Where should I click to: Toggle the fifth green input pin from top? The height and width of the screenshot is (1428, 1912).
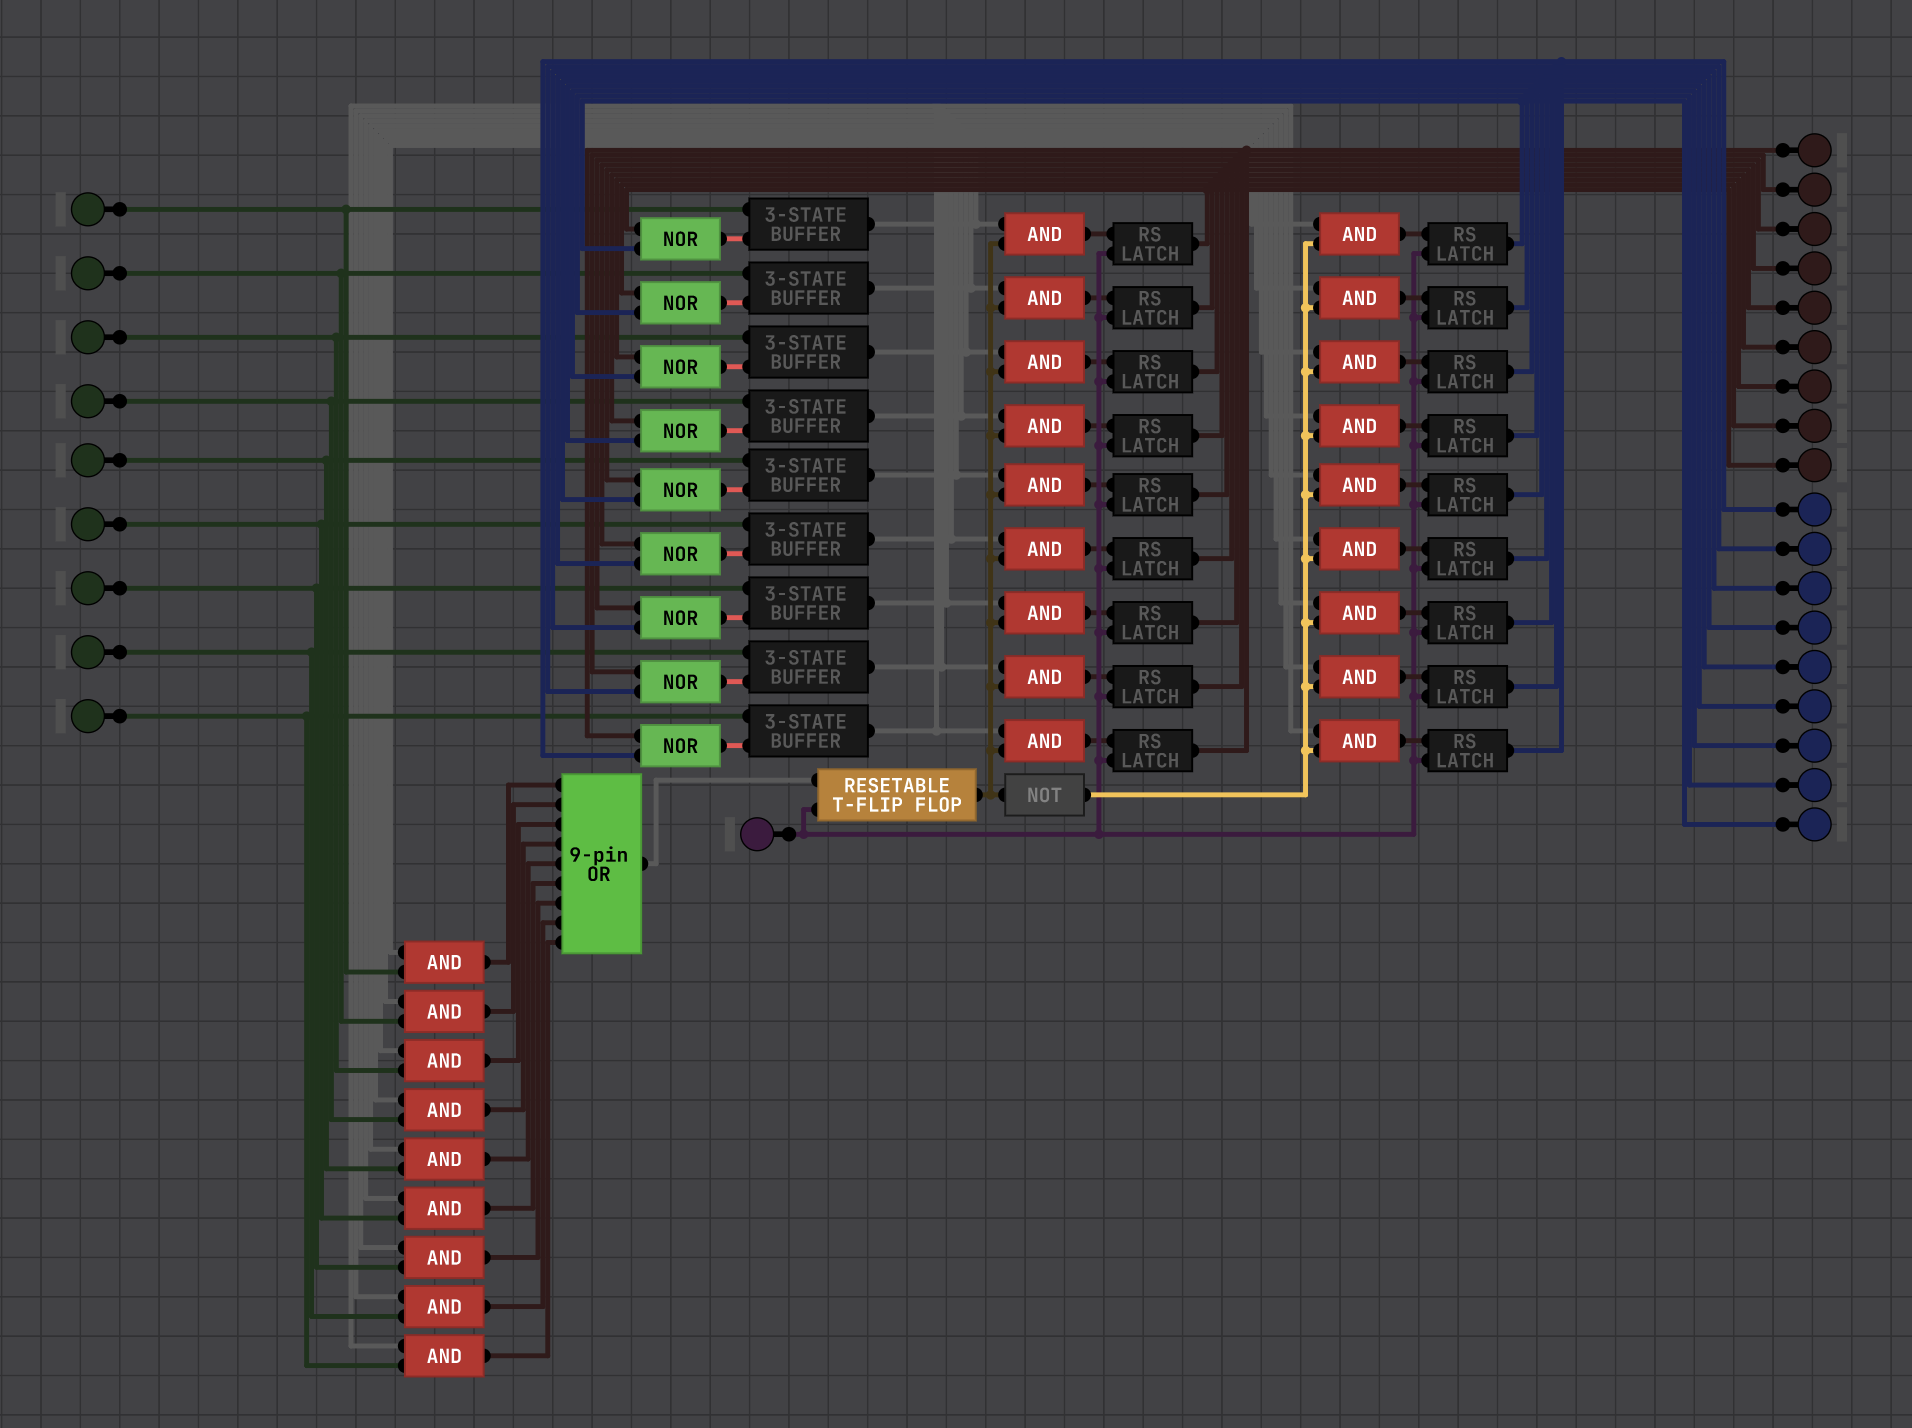(88, 460)
